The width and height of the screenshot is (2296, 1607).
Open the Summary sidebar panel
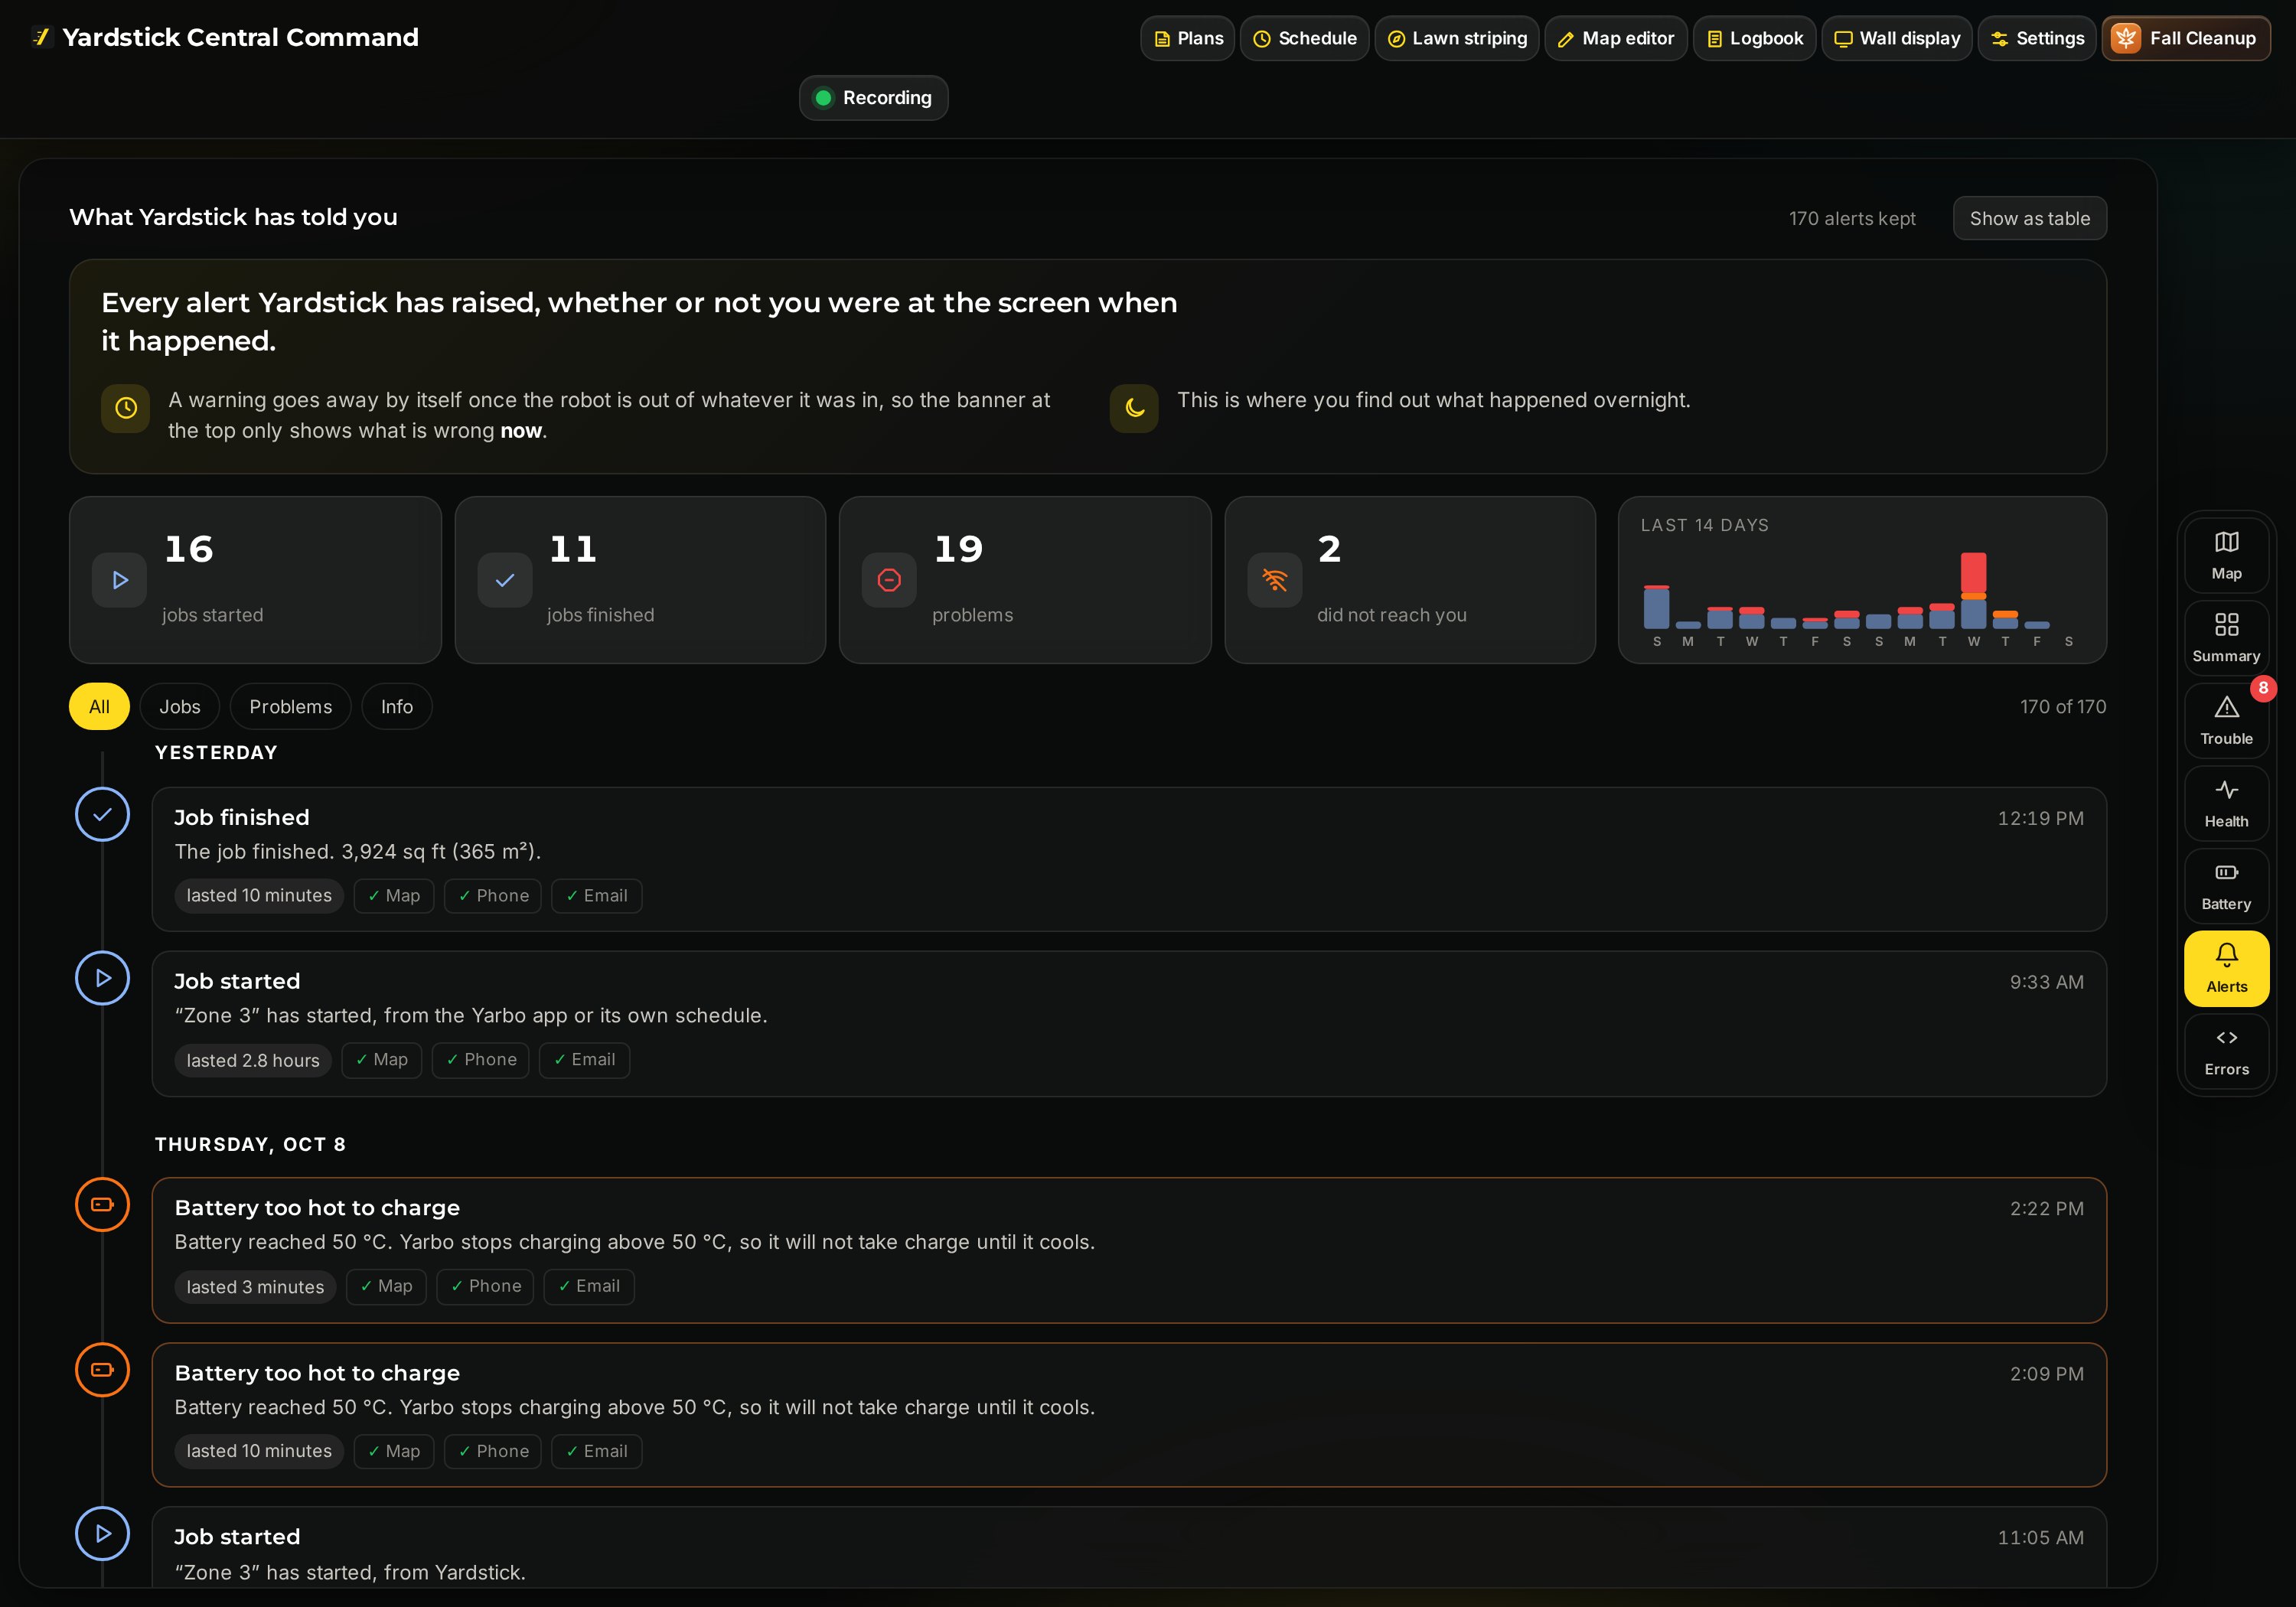2226,638
